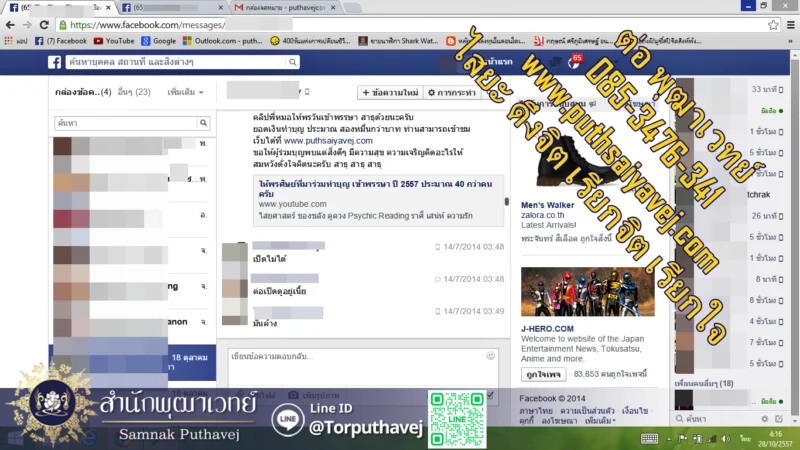800x450 pixels.
Task: Open the apps grid bookmark shortcut
Action: tap(8, 41)
